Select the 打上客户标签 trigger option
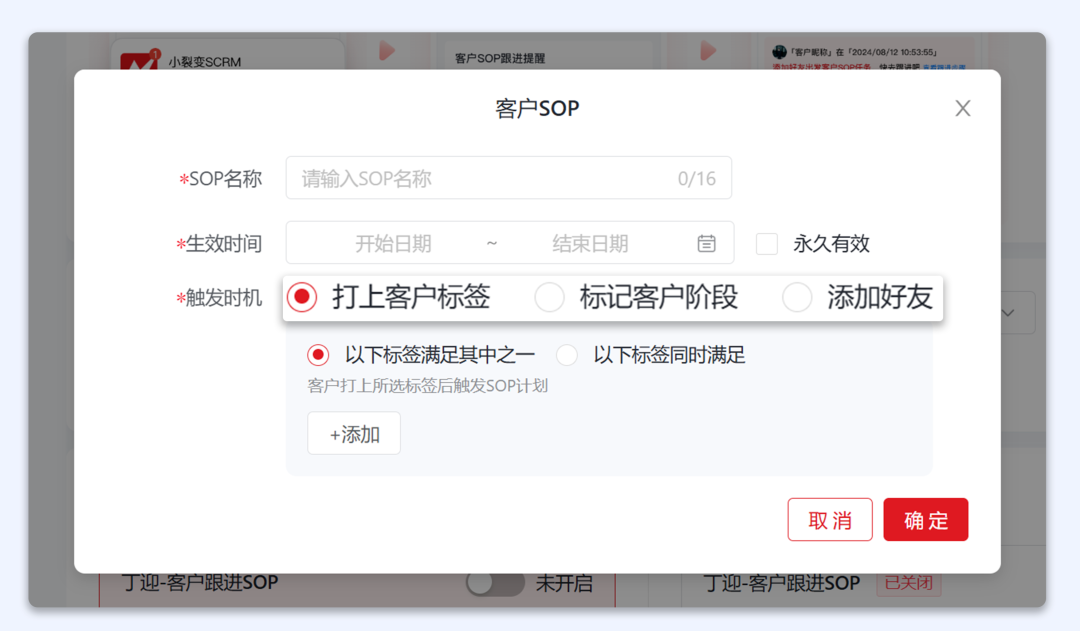This screenshot has height=631, width=1080. pos(302,297)
